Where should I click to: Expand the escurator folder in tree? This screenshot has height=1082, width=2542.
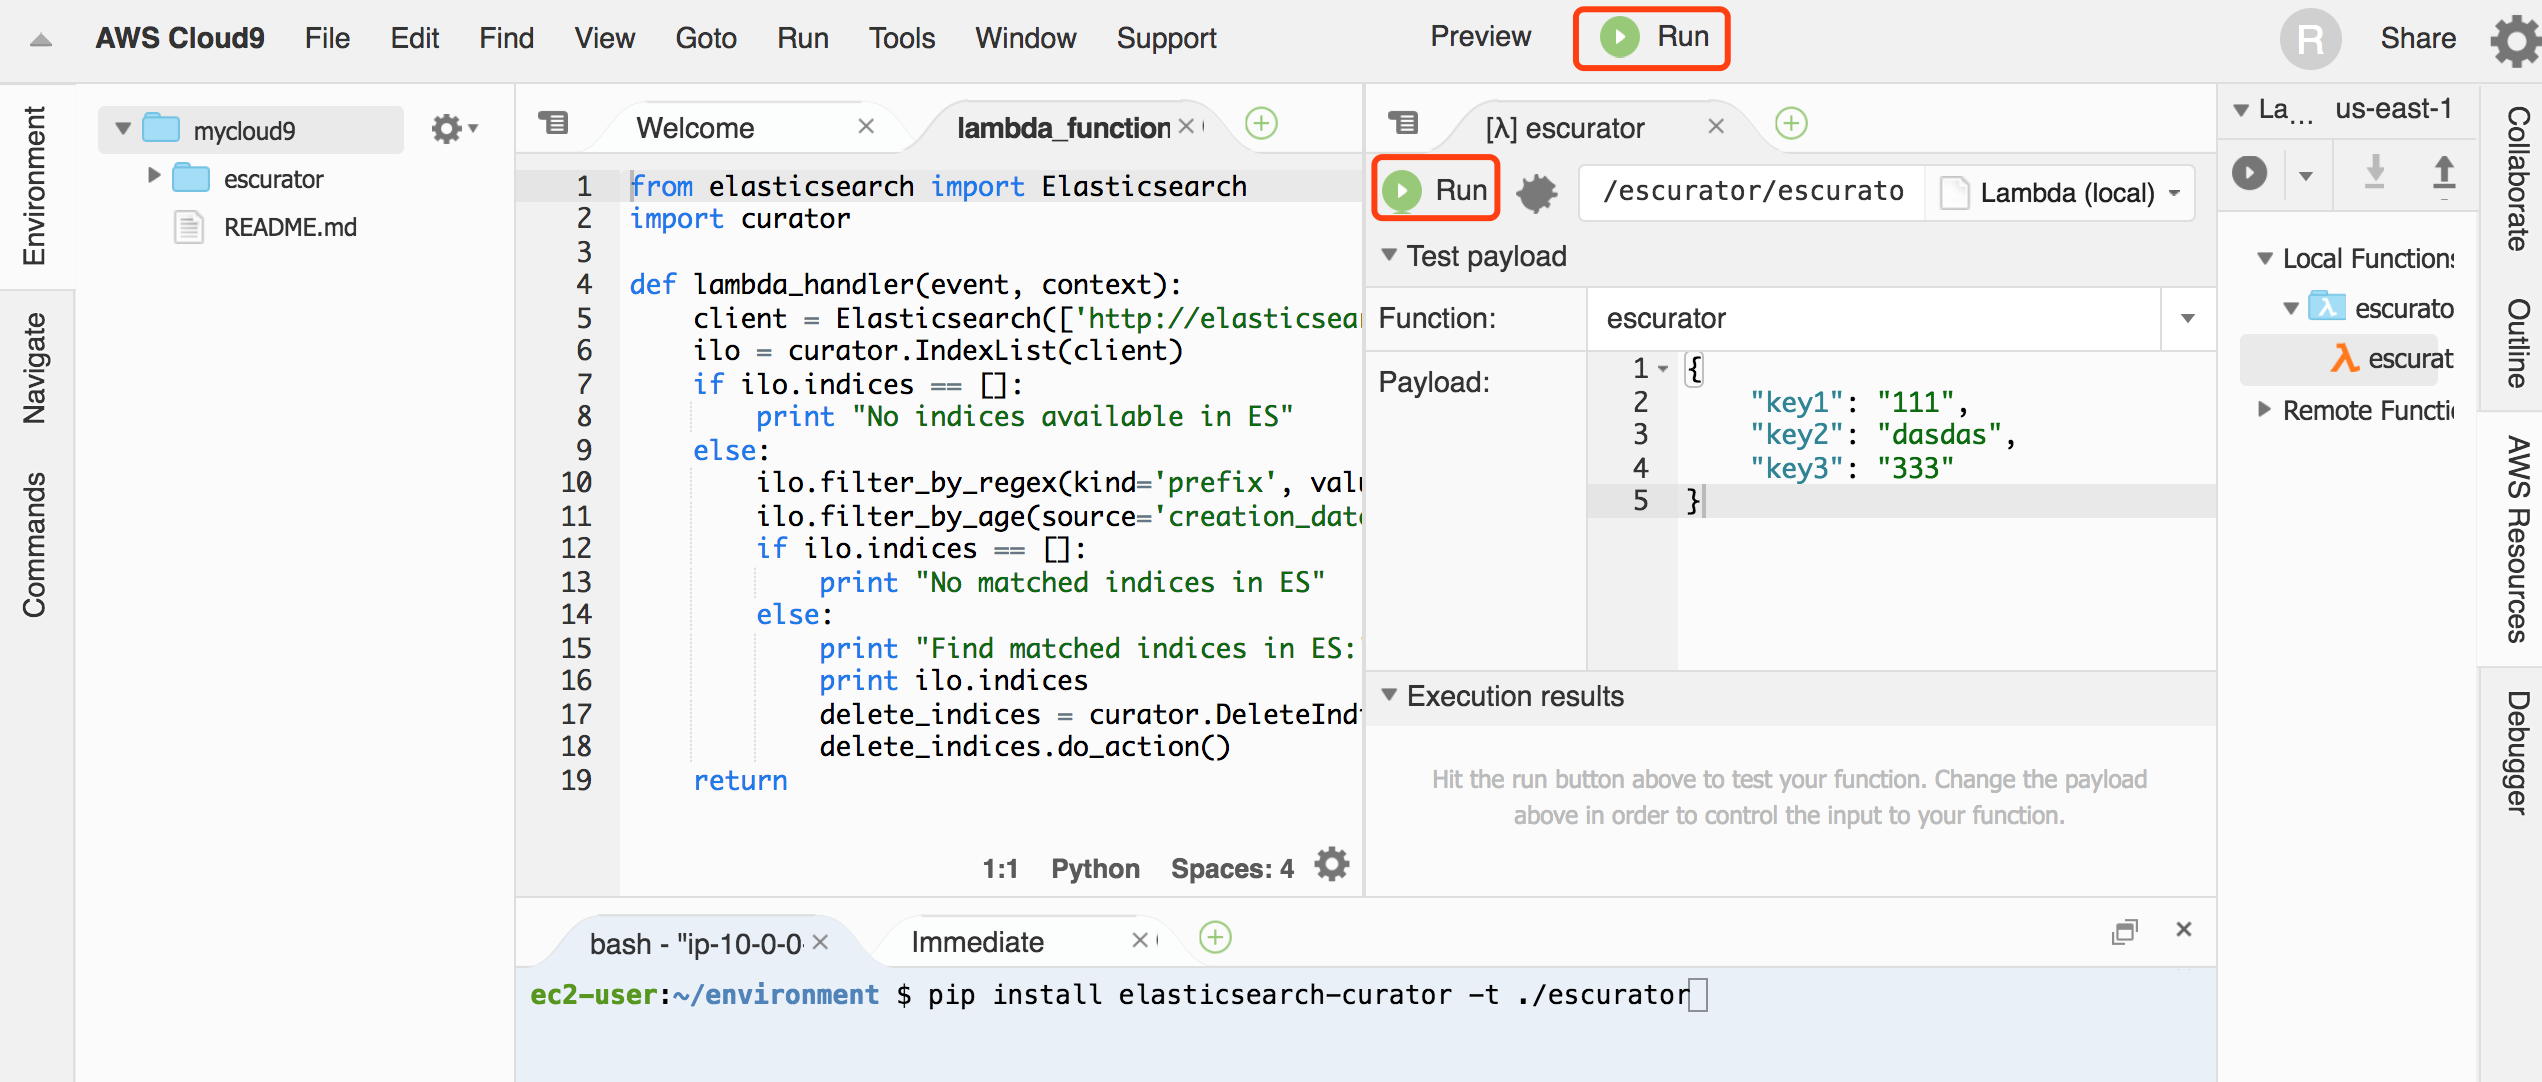click(x=154, y=177)
